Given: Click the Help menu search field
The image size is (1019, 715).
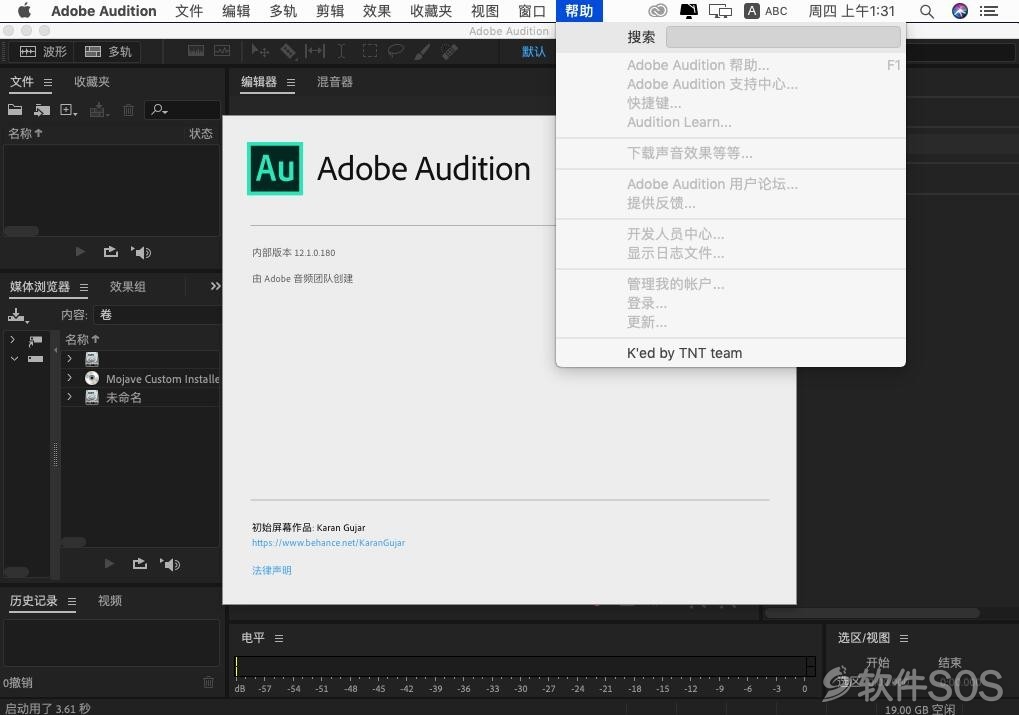Looking at the screenshot, I should 783,37.
